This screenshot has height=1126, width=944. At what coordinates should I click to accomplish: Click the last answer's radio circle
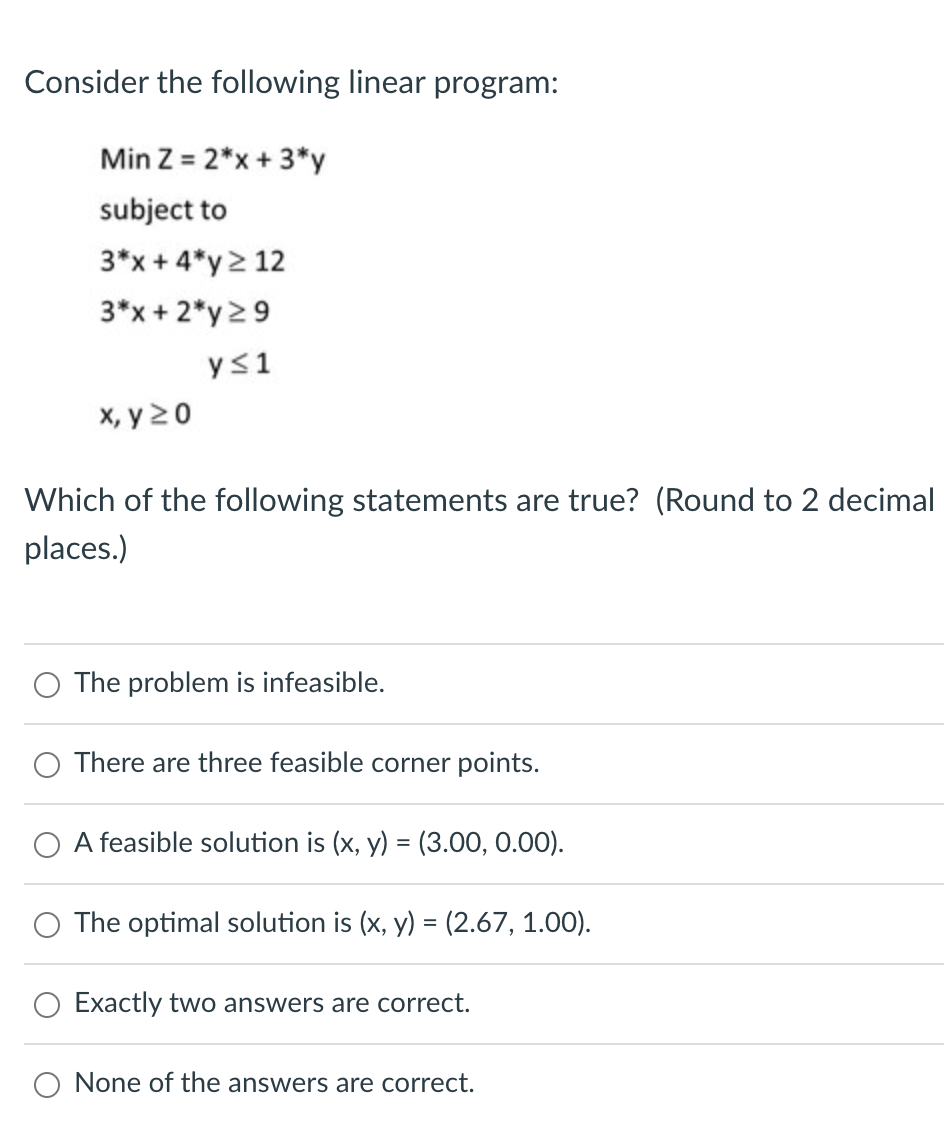point(46,1084)
